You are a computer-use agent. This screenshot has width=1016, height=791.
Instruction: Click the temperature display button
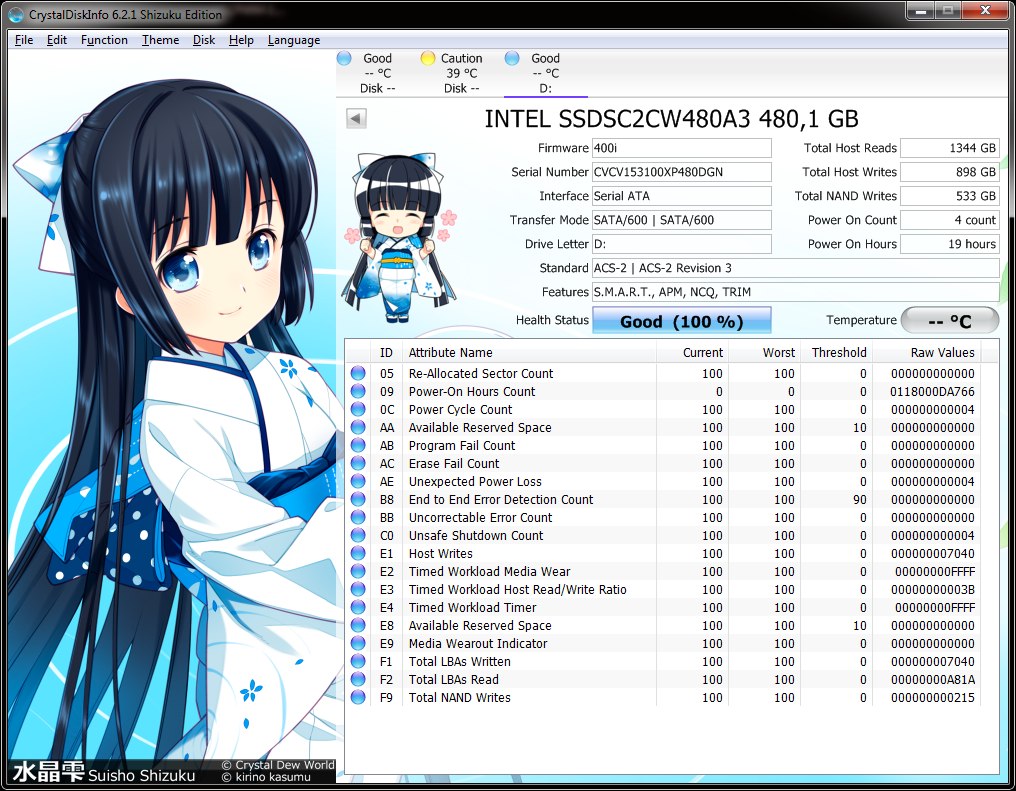tap(949, 321)
